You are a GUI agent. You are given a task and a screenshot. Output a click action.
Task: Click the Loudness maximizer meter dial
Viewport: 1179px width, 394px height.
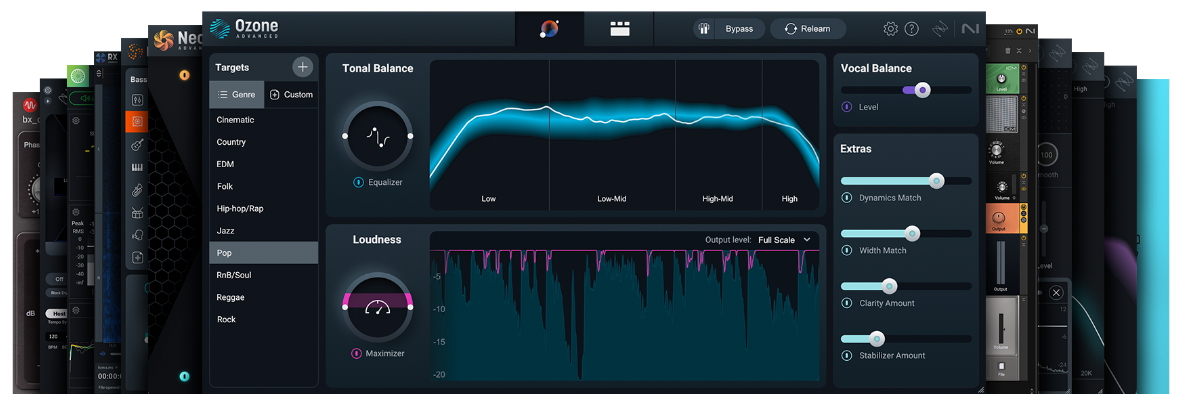(x=377, y=307)
